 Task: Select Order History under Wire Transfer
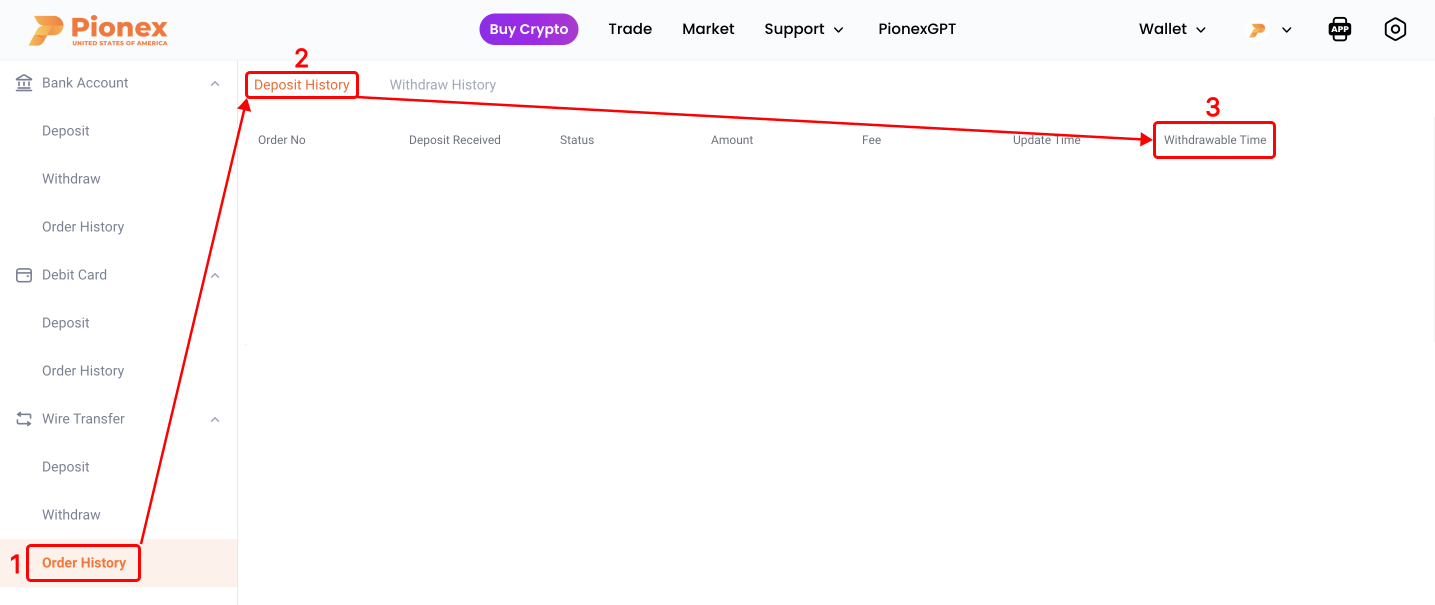point(84,563)
